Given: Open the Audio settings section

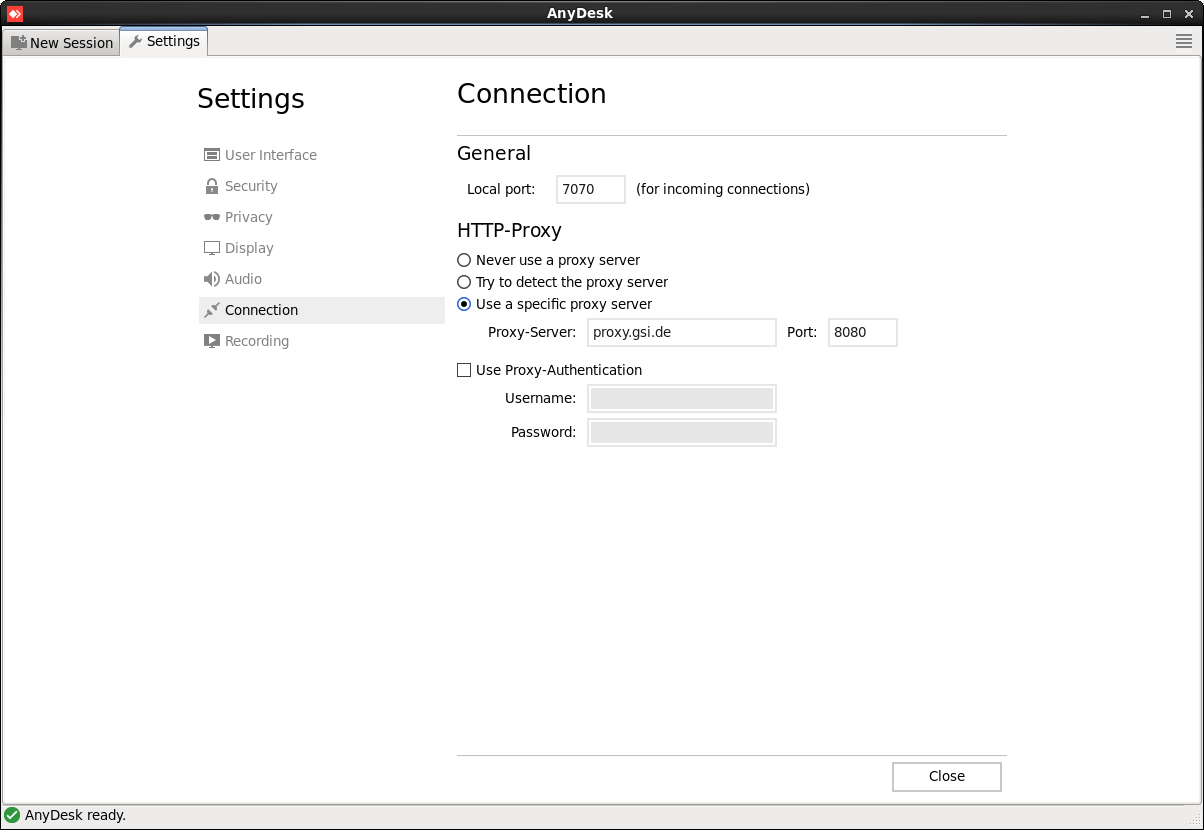Looking at the screenshot, I should click(x=321, y=279).
